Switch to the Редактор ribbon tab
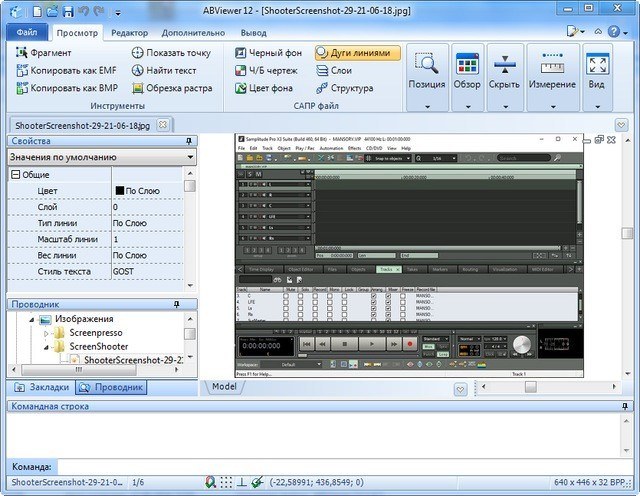Image resolution: width=640 pixels, height=496 pixels. pyautogui.click(x=129, y=32)
